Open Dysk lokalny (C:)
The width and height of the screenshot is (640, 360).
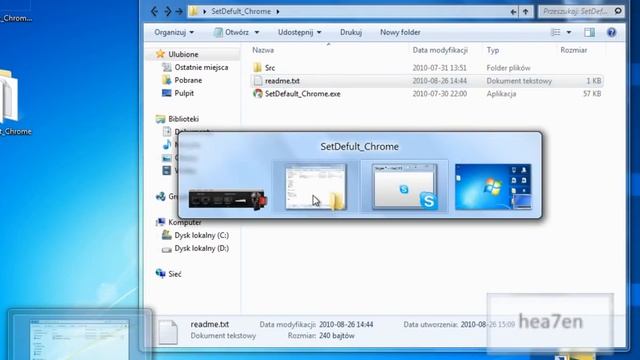202,235
